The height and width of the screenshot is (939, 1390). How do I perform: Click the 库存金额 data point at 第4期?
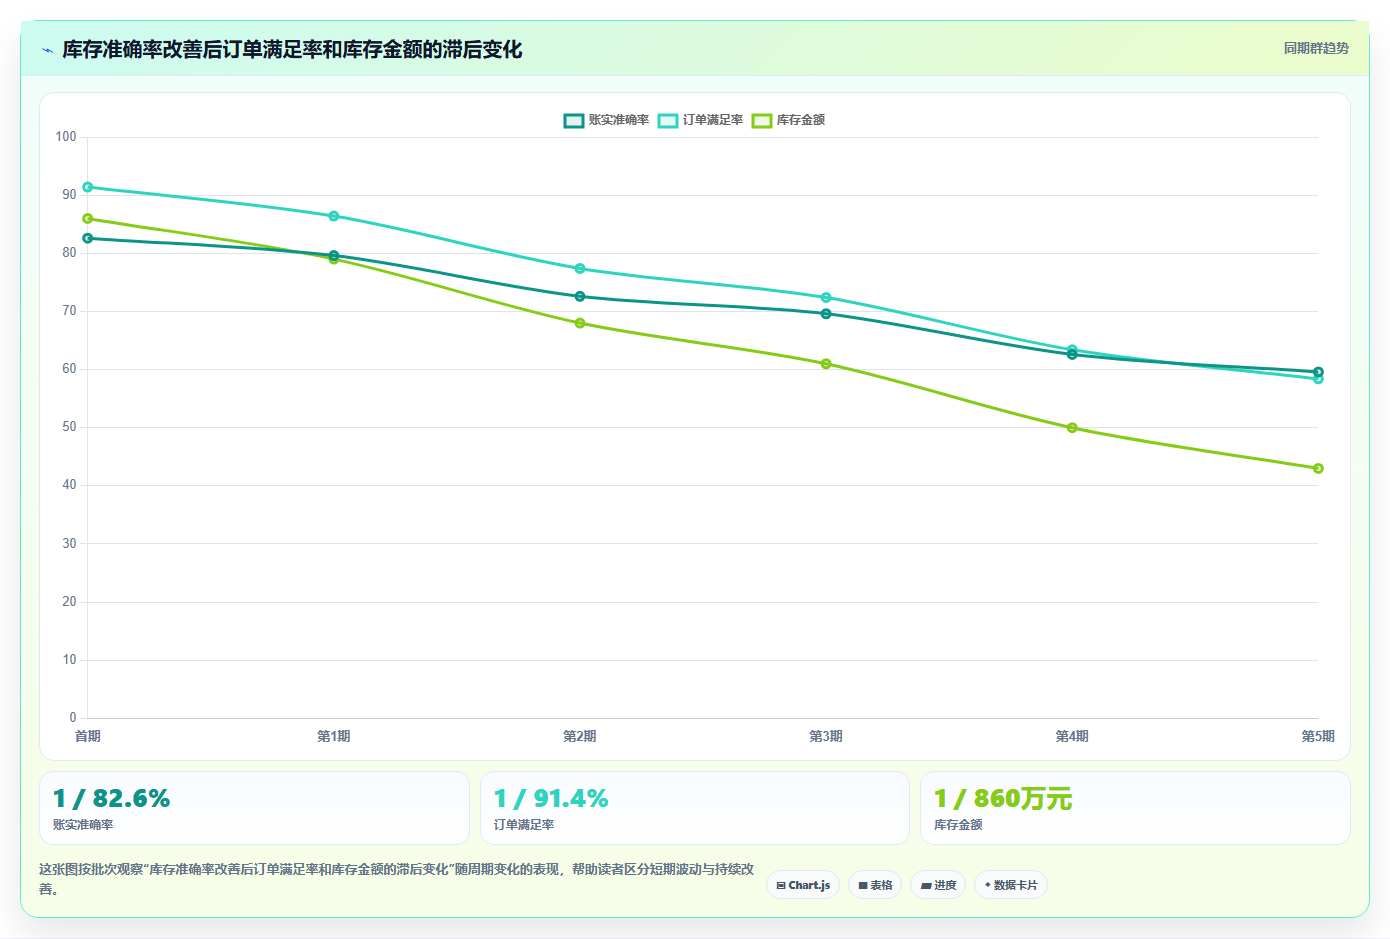(x=1072, y=428)
